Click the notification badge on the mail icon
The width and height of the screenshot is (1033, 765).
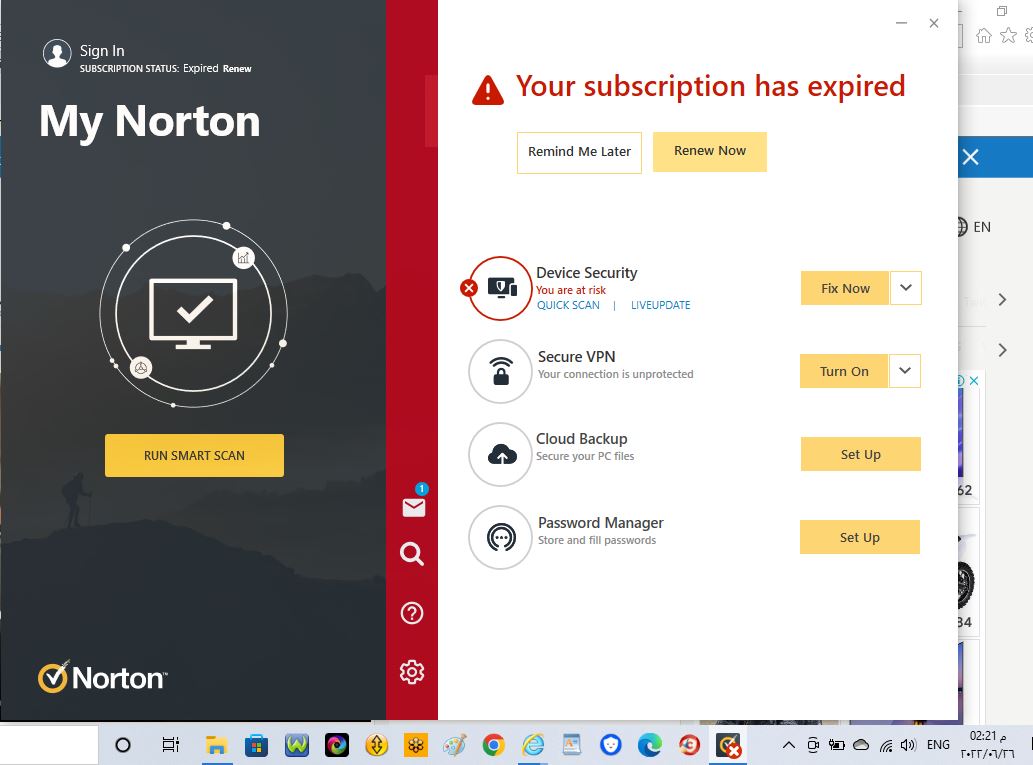[422, 489]
